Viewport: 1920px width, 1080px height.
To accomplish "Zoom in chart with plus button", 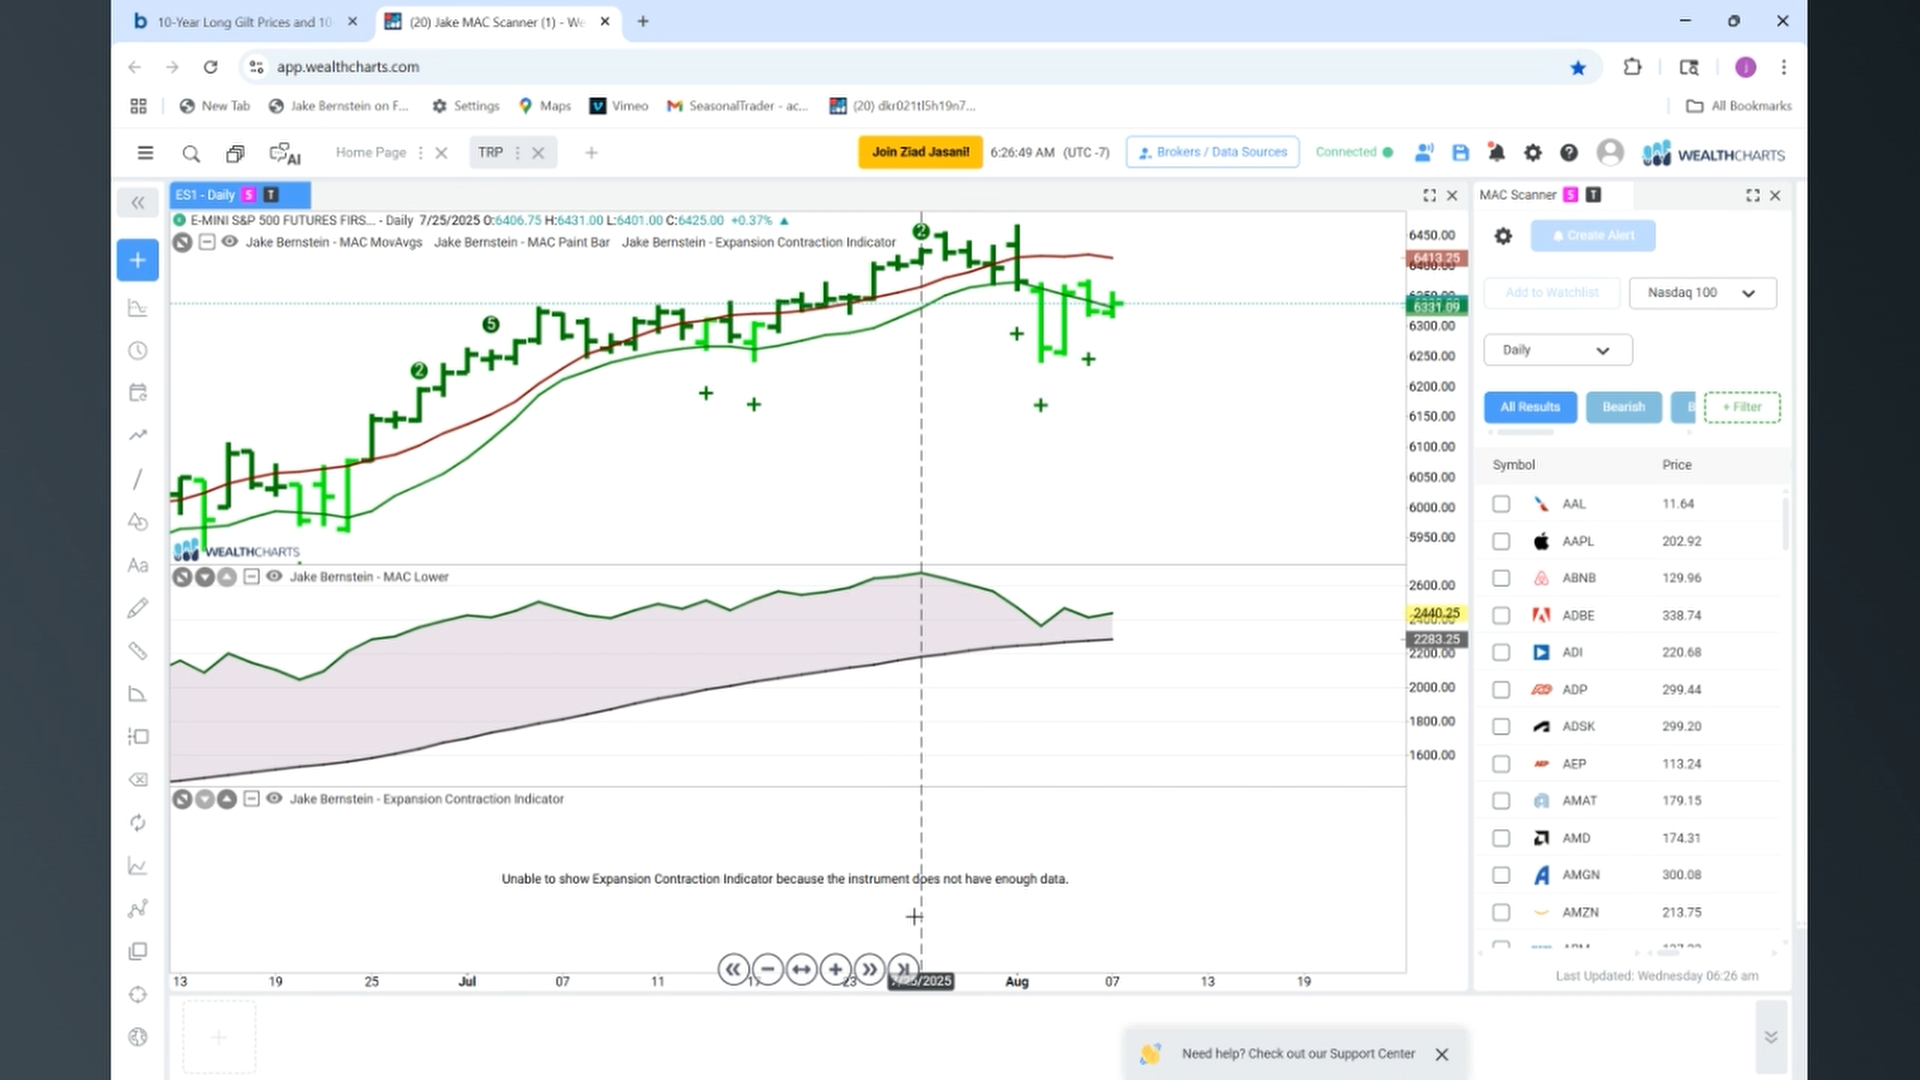I will click(x=835, y=969).
